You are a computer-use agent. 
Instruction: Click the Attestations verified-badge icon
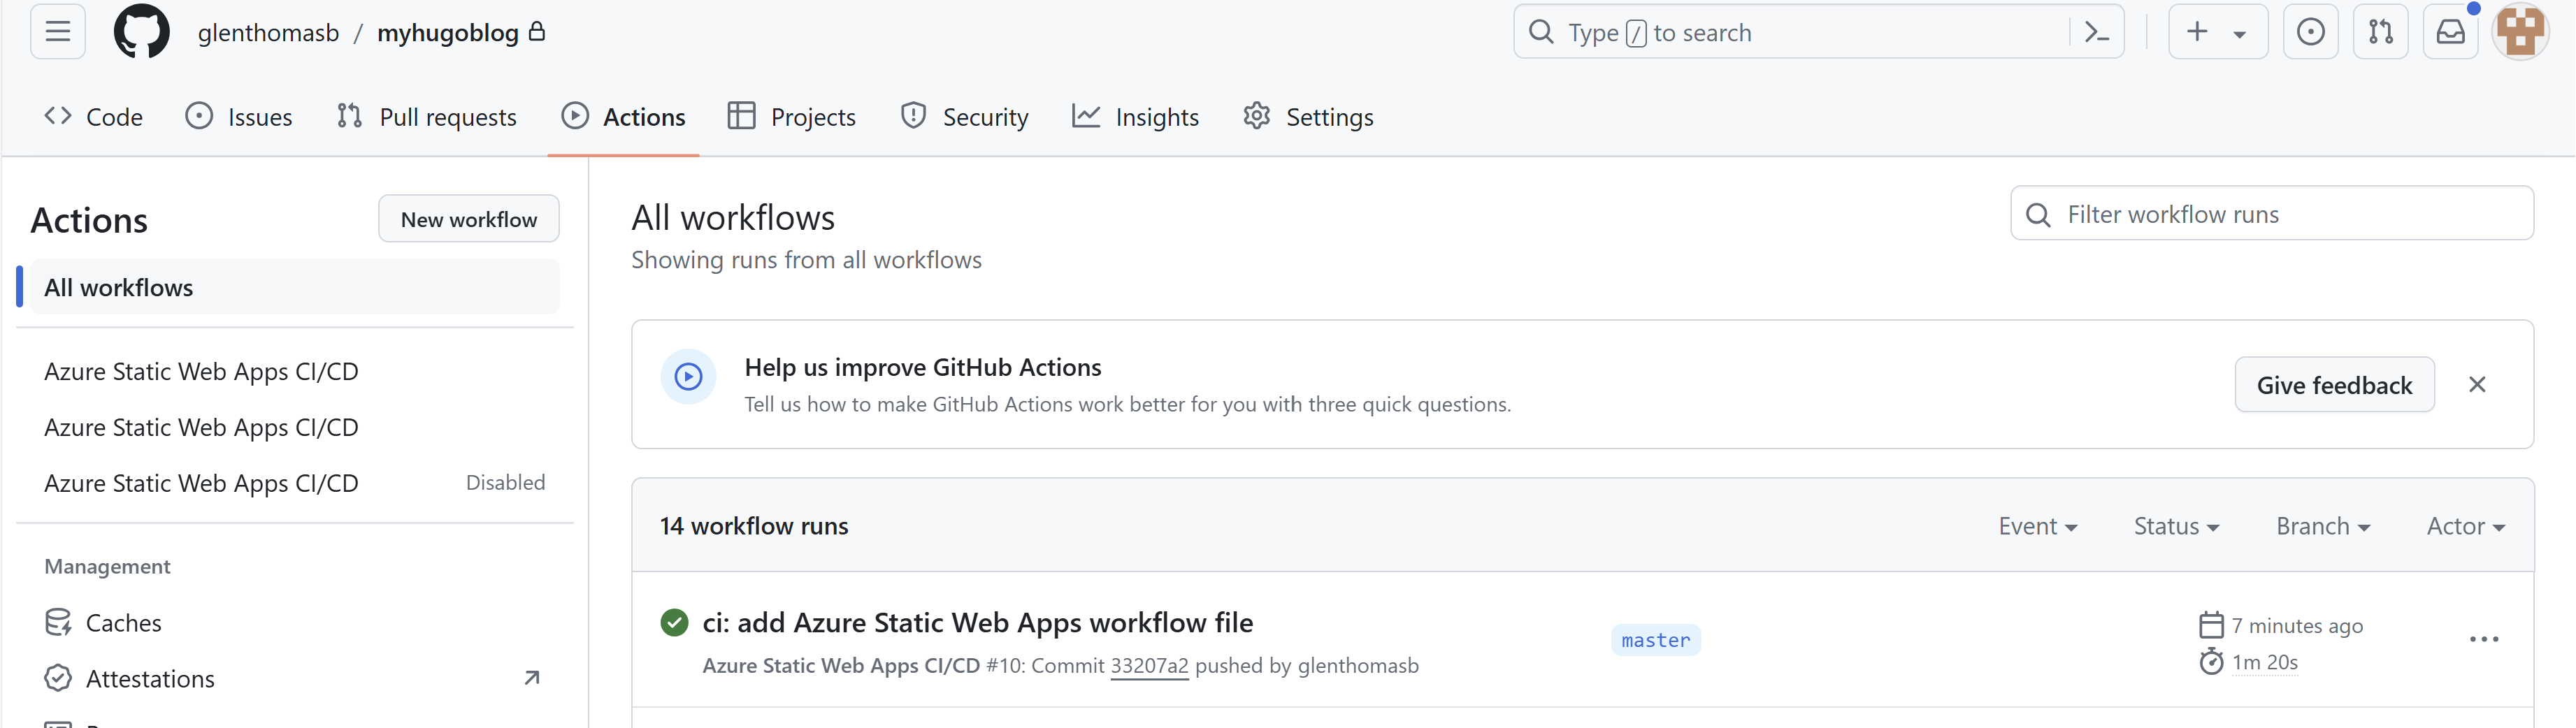click(58, 679)
